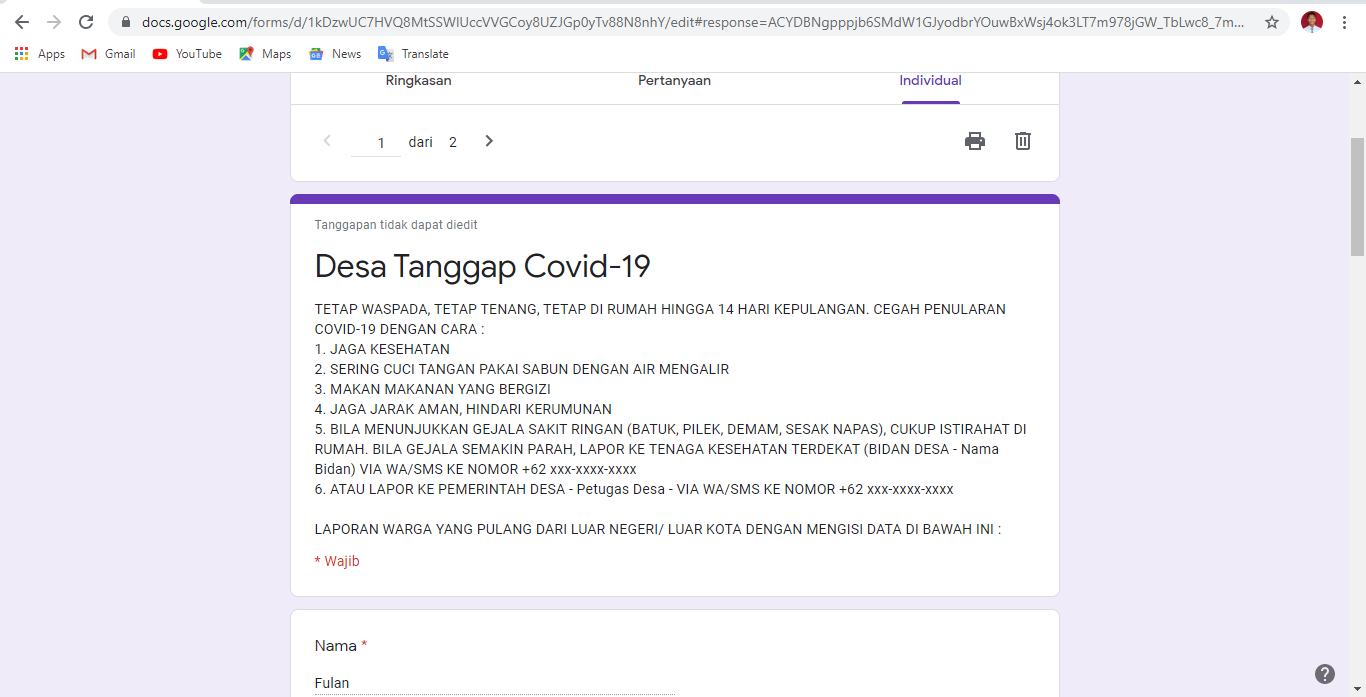This screenshot has width=1366, height=697.
Task: Click the previous response arrow
Action: tap(327, 141)
